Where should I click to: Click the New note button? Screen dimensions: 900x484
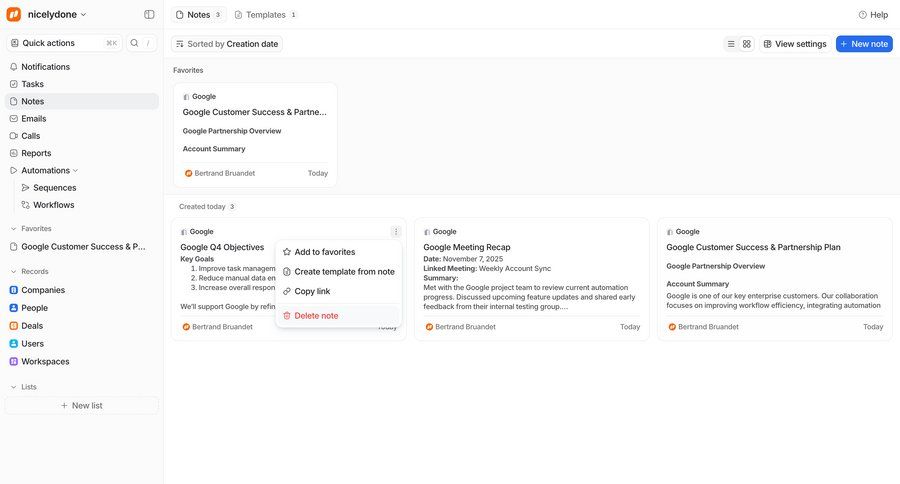pyautogui.click(x=864, y=44)
